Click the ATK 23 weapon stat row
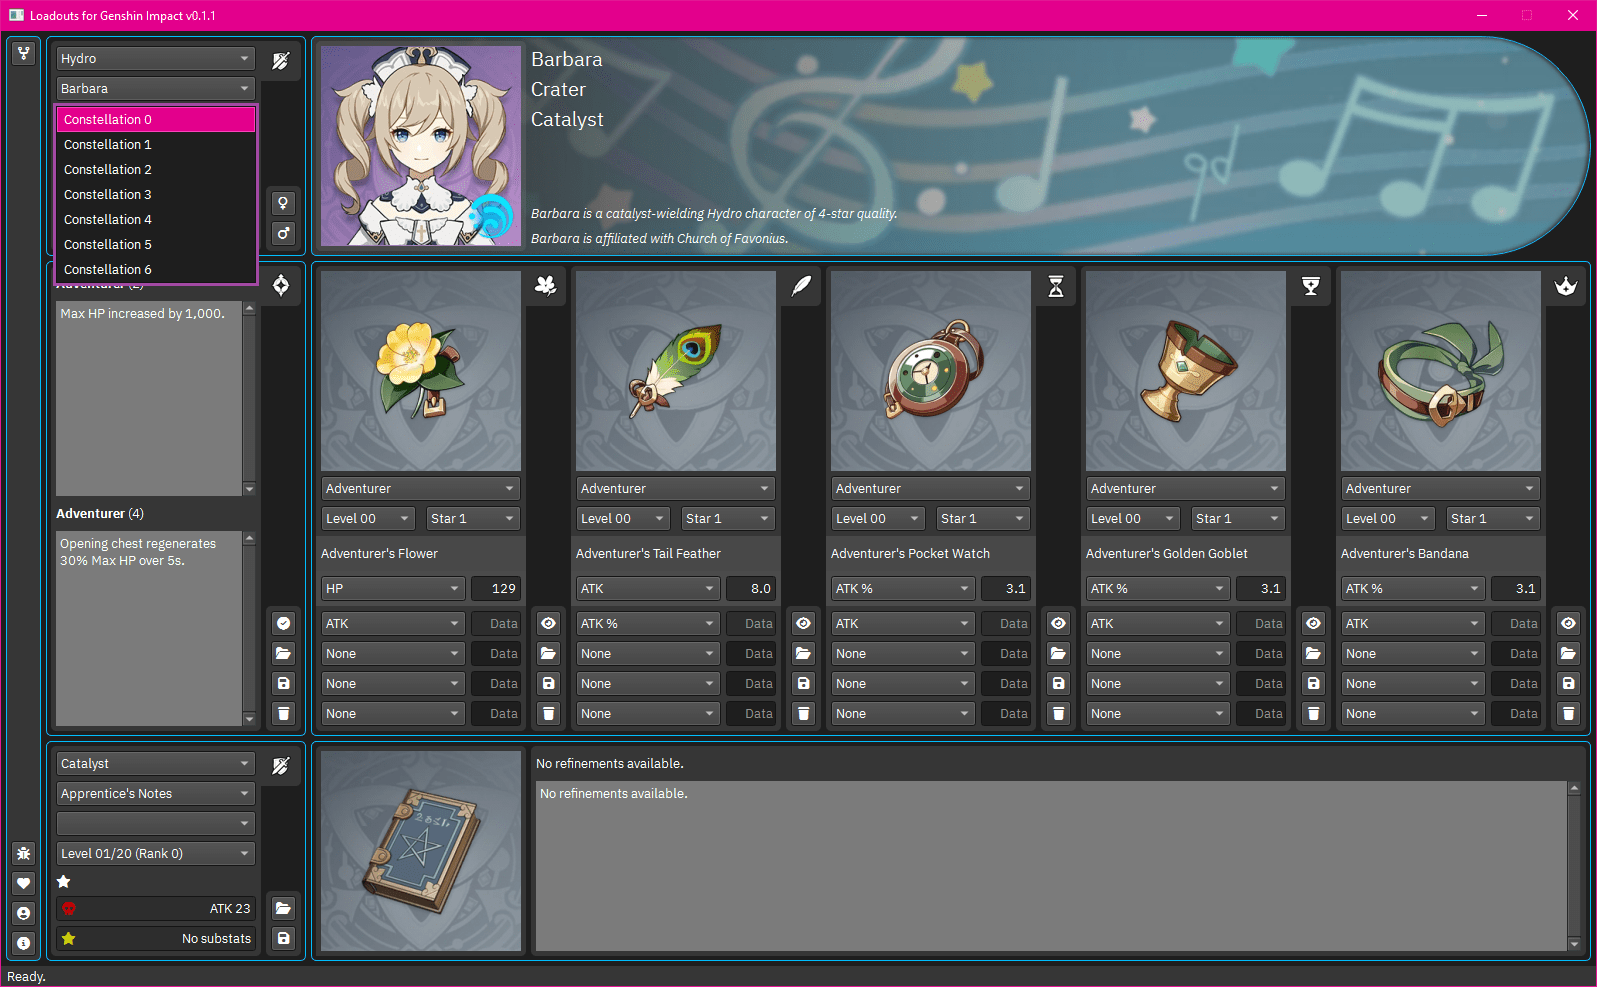This screenshot has width=1597, height=987. pyautogui.click(x=156, y=909)
